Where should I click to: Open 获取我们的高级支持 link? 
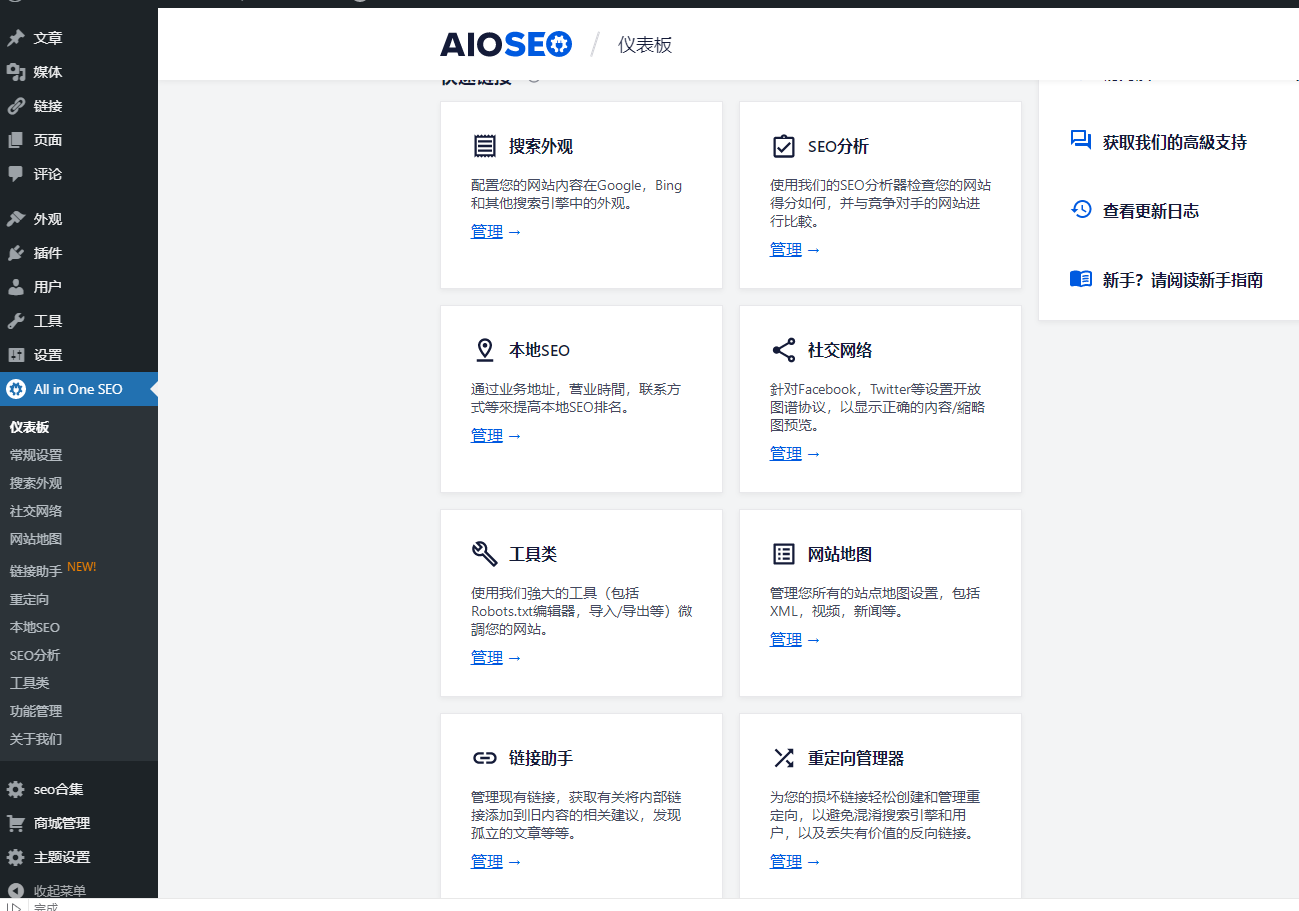tap(1174, 142)
